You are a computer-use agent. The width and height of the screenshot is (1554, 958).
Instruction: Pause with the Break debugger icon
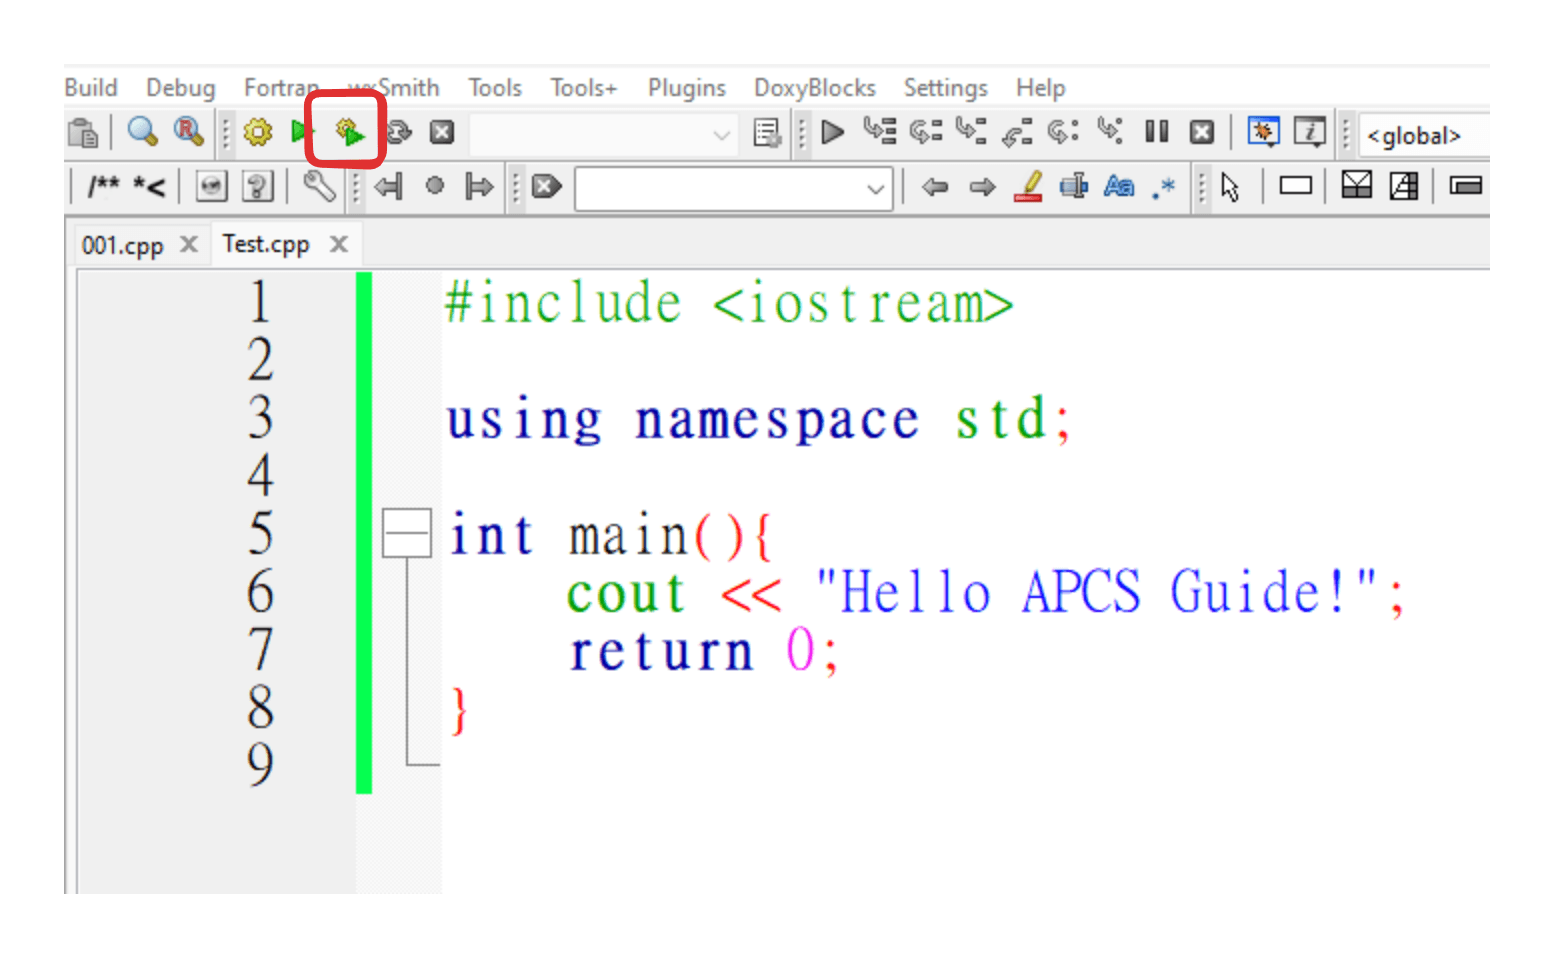(x=1157, y=132)
